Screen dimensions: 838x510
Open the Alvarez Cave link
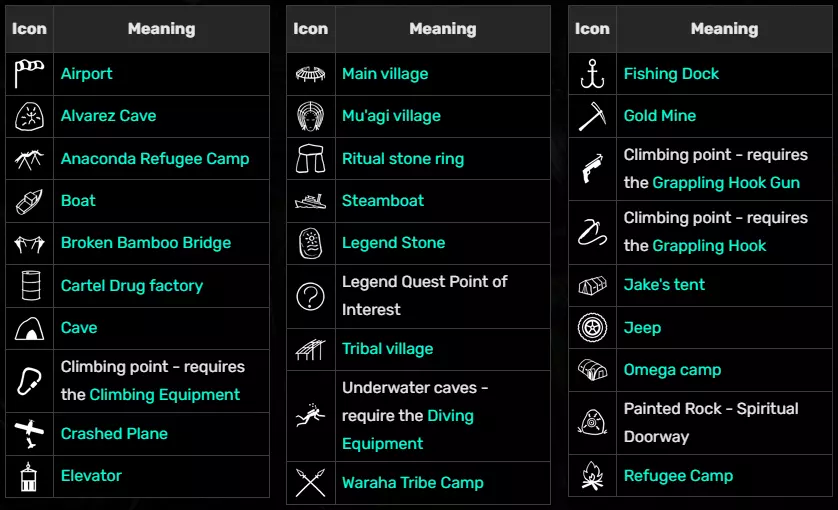click(108, 116)
